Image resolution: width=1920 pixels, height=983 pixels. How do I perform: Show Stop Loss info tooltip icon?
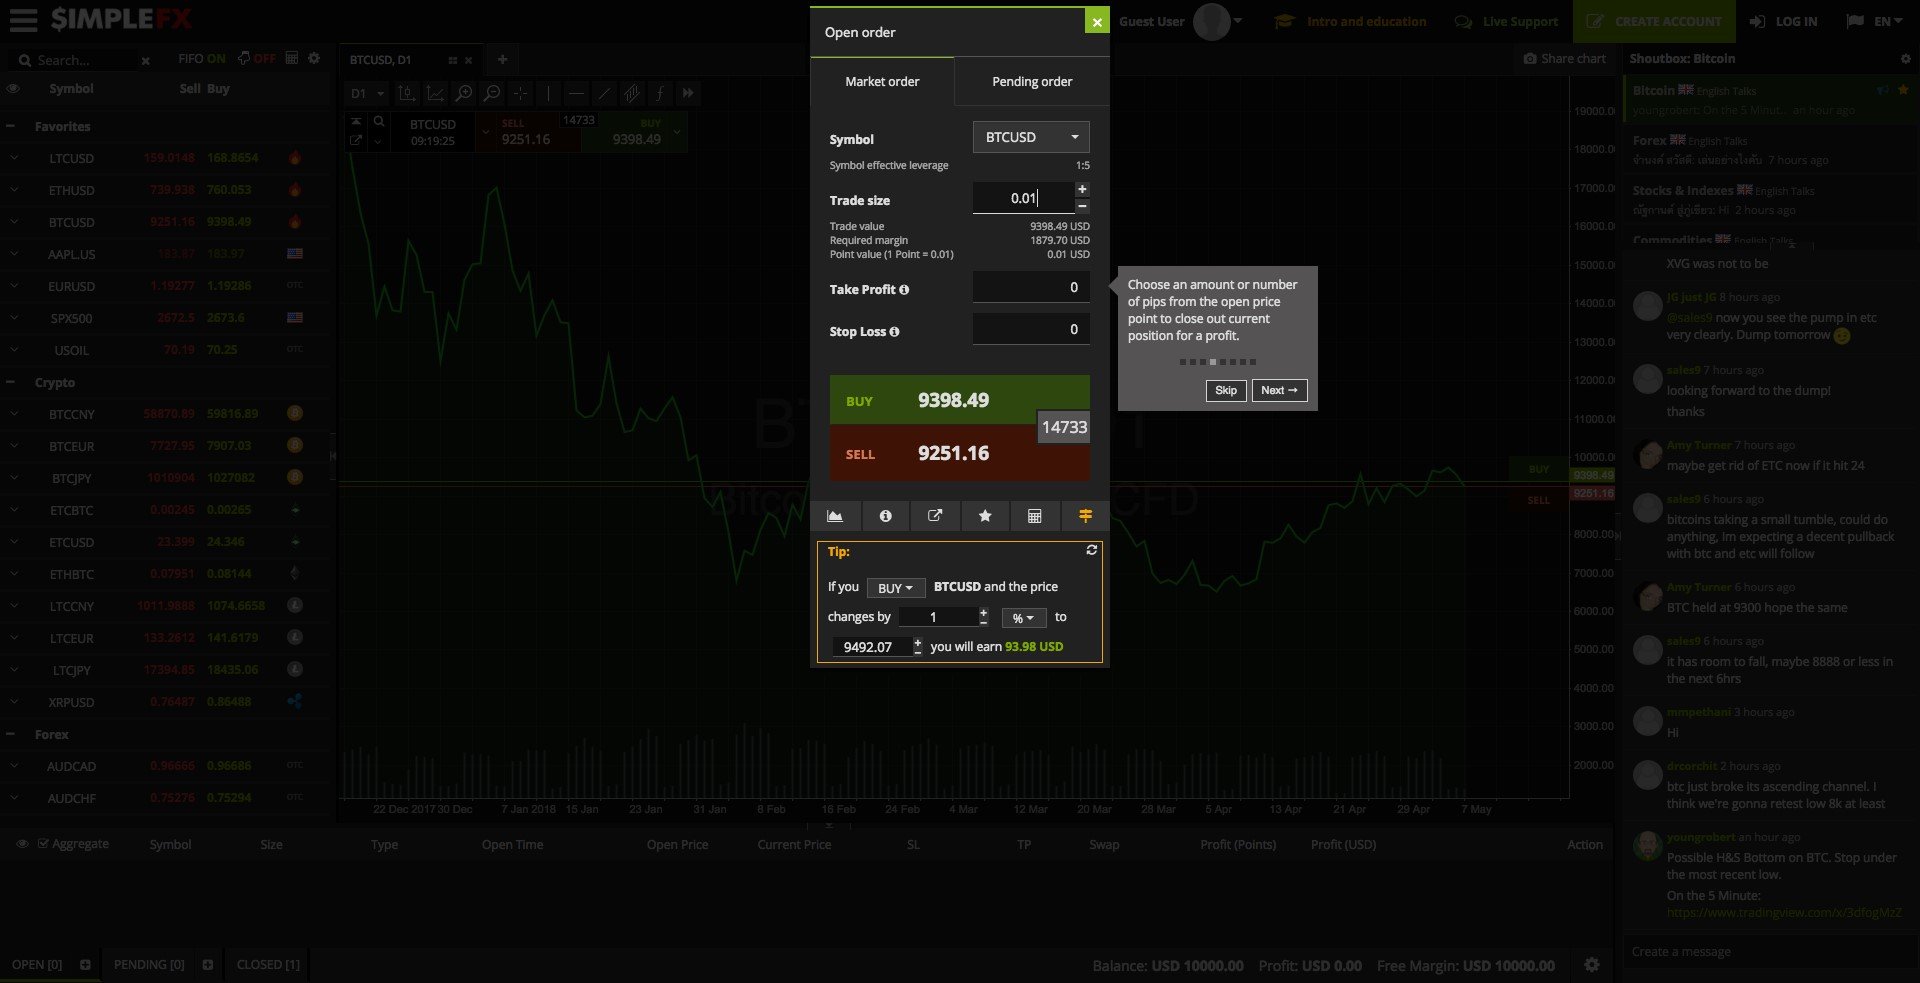(x=894, y=332)
